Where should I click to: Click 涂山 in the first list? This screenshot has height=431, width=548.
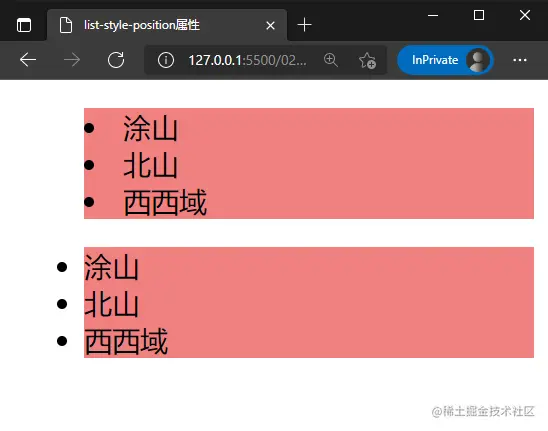tap(151, 128)
